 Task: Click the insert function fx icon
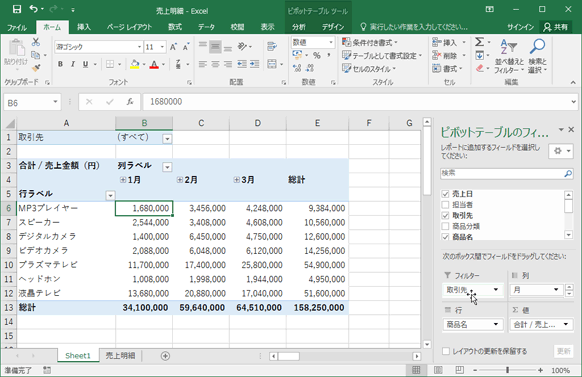coord(130,102)
